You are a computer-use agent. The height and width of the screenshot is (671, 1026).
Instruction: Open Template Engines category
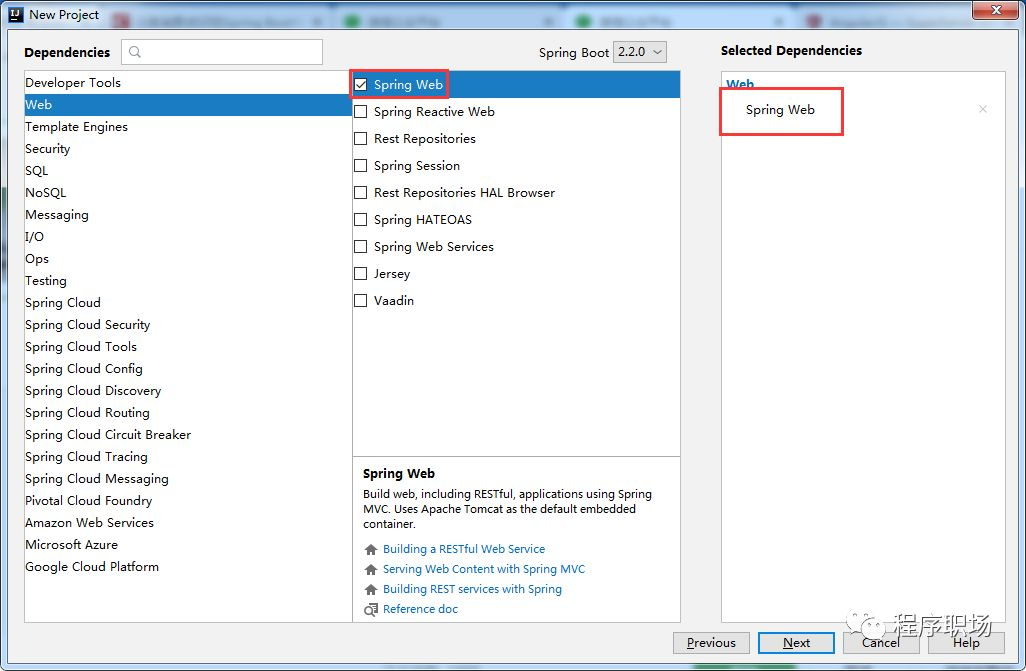tap(188, 127)
